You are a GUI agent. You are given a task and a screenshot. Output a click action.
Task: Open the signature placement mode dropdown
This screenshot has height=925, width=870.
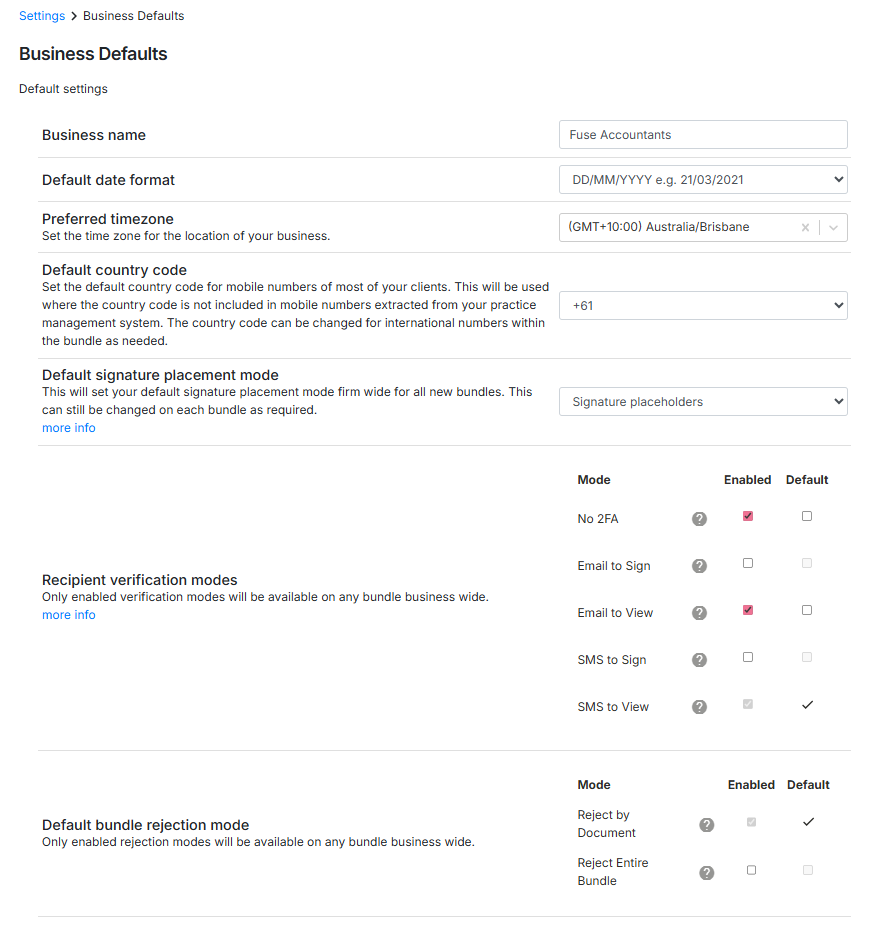(702, 402)
